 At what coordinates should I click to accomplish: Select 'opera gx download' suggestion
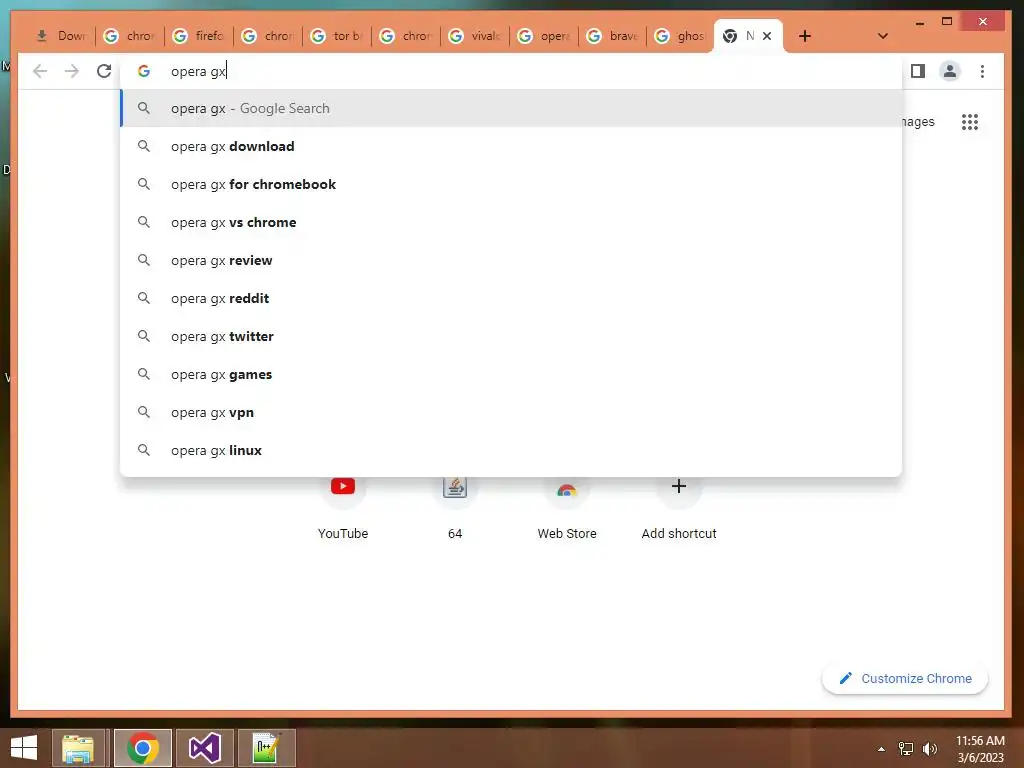[511, 146]
